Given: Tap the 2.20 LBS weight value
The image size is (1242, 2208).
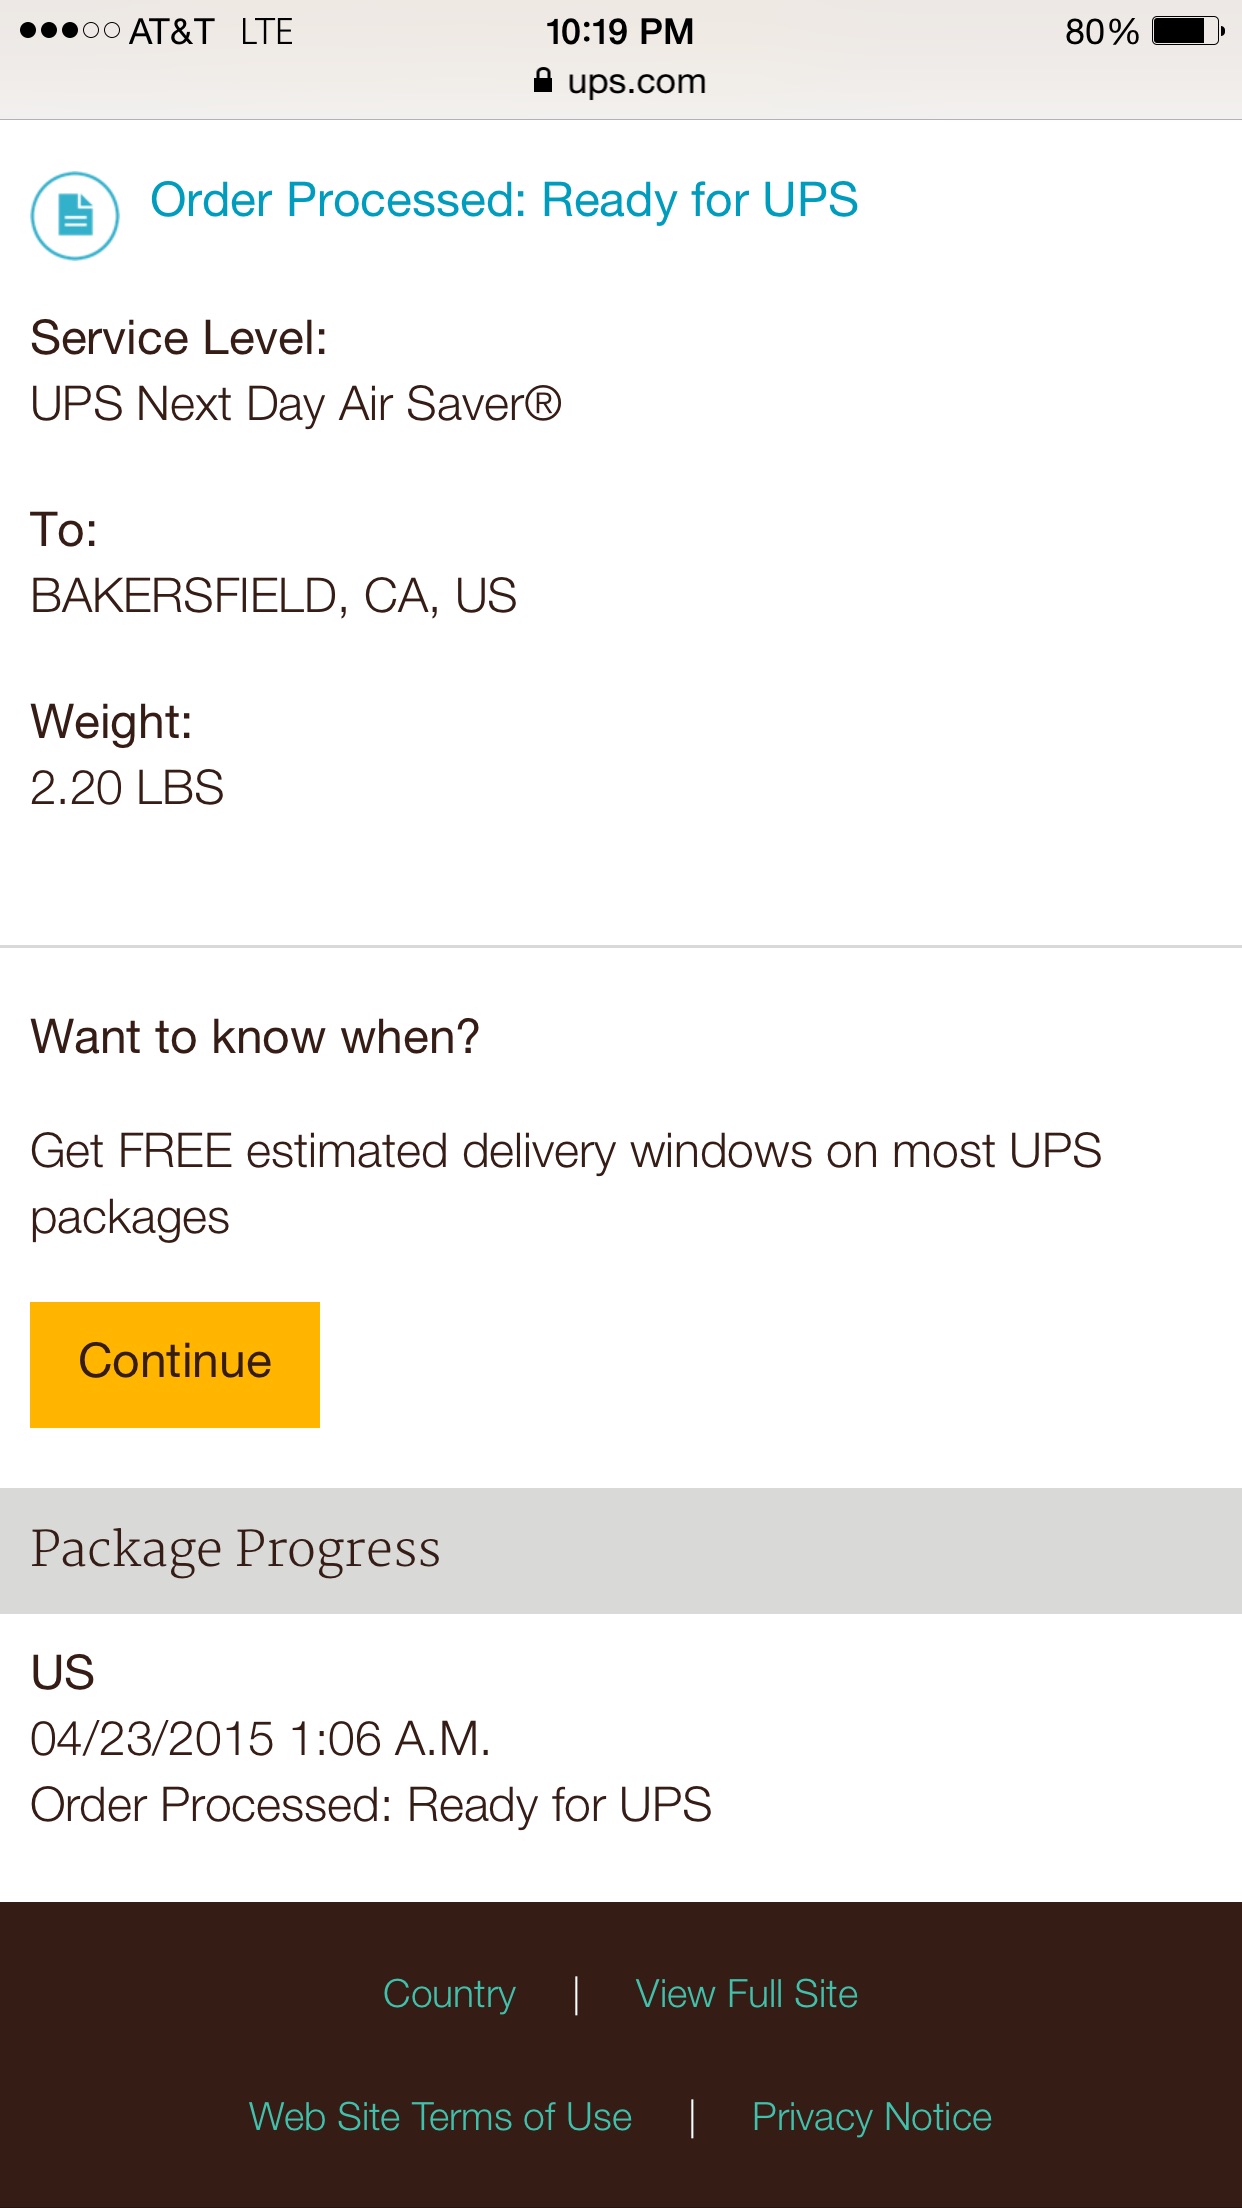Looking at the screenshot, I should [127, 788].
